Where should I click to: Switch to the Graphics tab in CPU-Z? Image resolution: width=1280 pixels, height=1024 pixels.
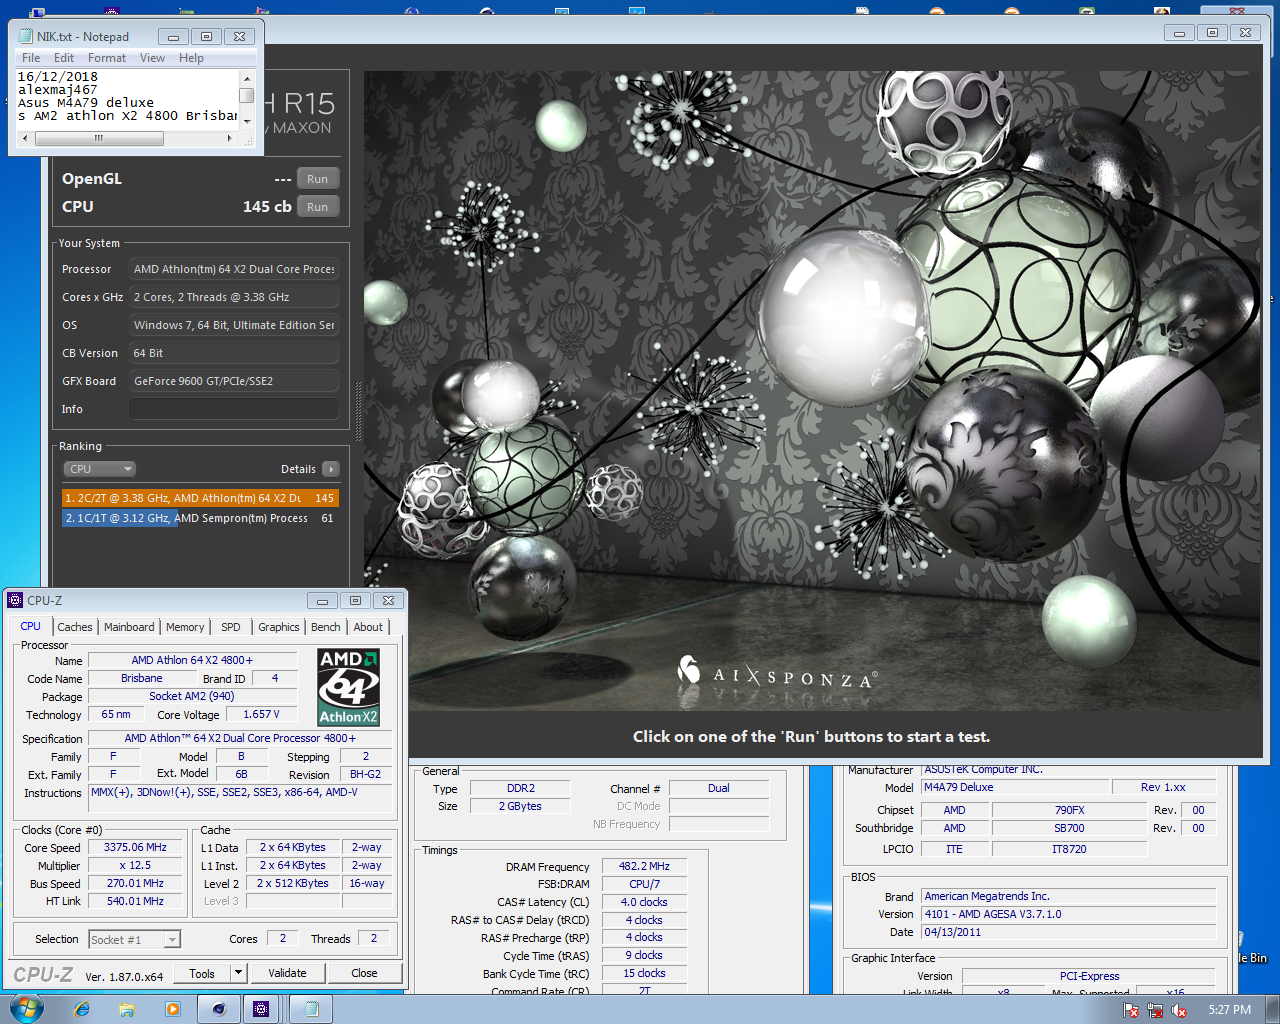(x=279, y=627)
